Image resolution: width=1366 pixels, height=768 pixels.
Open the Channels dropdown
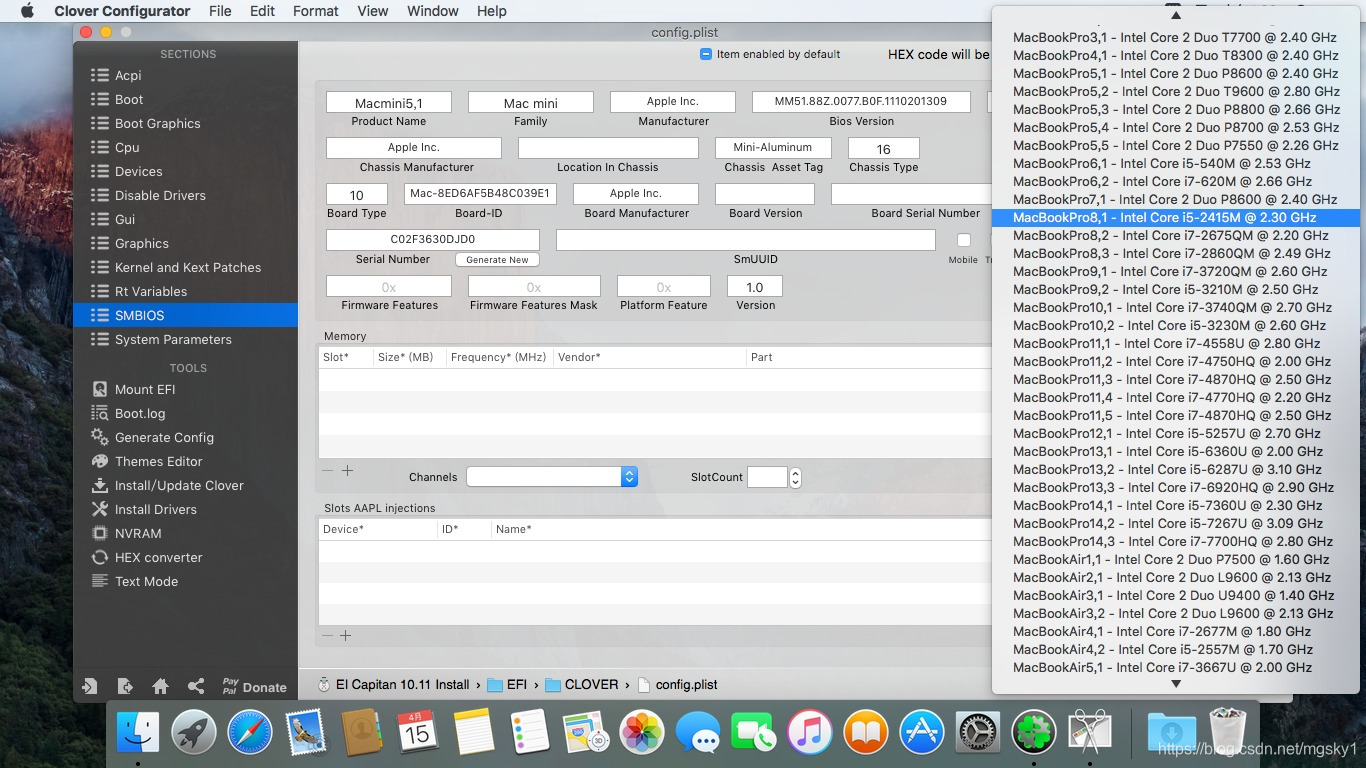click(x=552, y=477)
